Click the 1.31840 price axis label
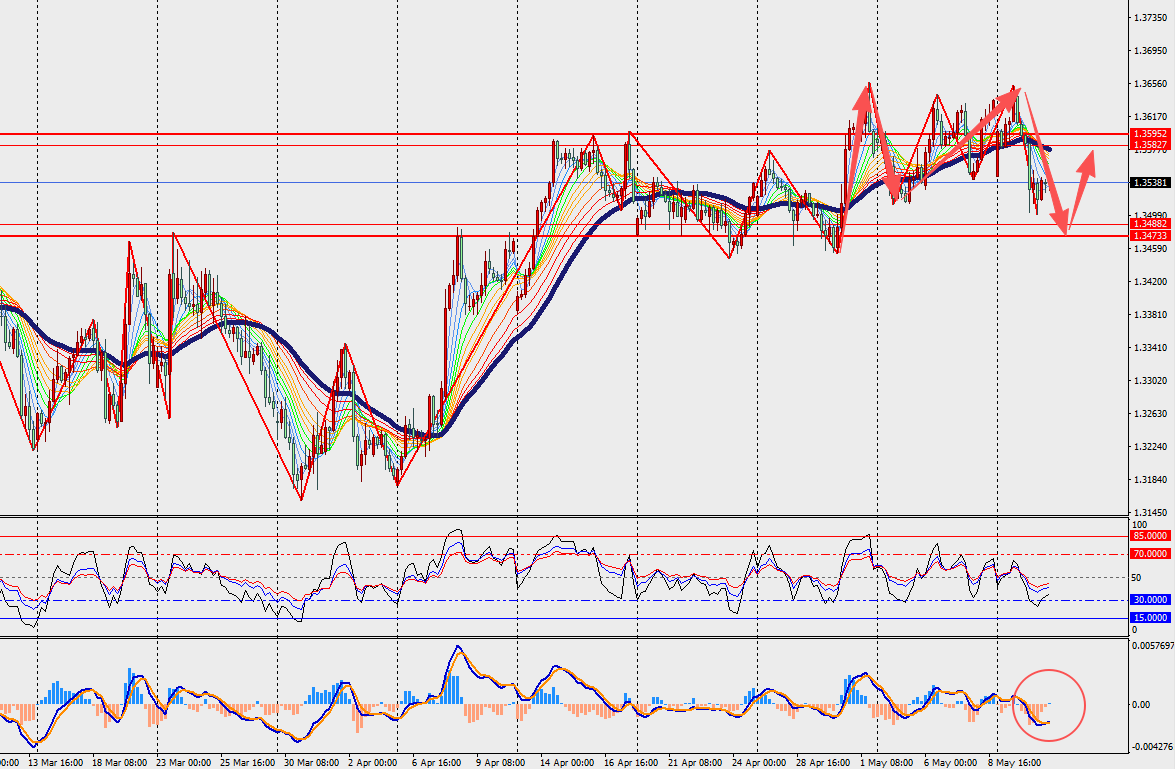The width and height of the screenshot is (1176, 769). (x=1150, y=480)
